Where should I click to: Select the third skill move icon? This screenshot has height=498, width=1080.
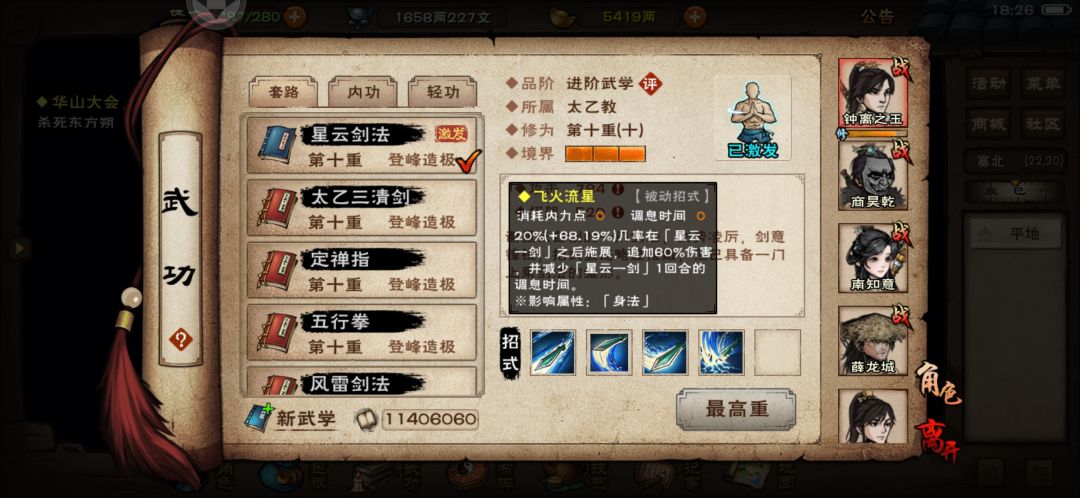665,353
